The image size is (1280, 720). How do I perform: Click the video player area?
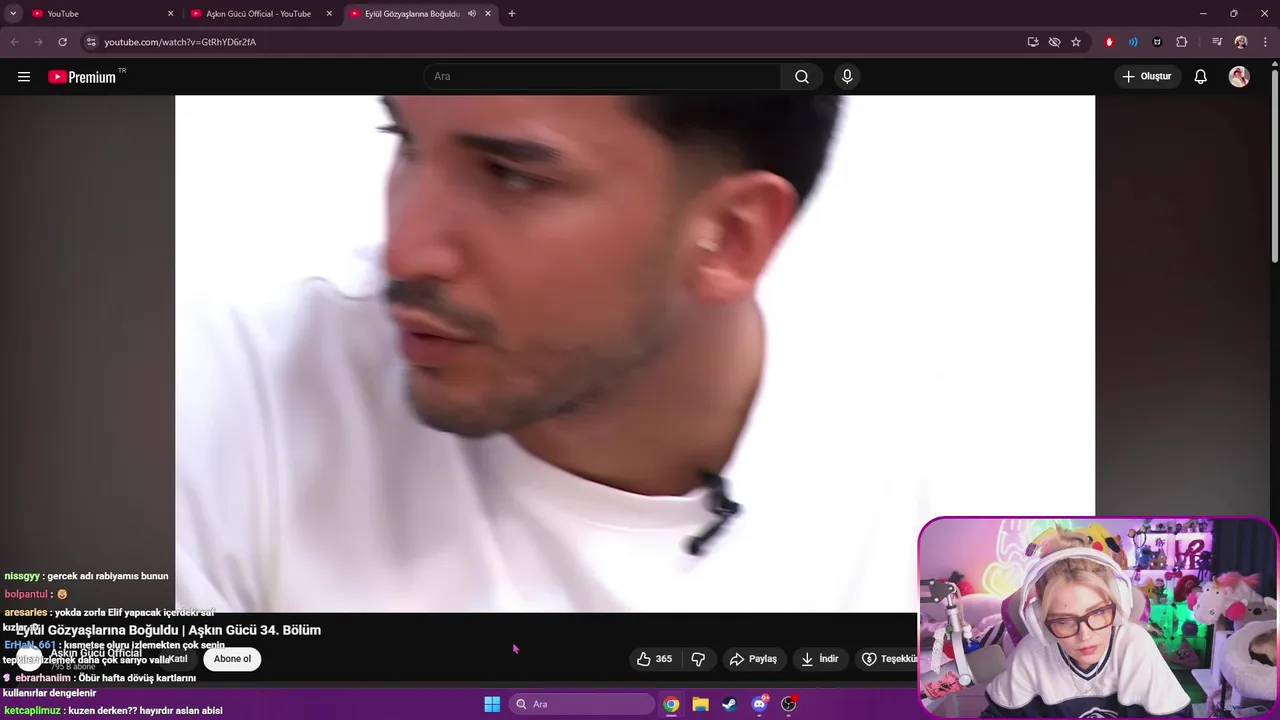coord(635,353)
